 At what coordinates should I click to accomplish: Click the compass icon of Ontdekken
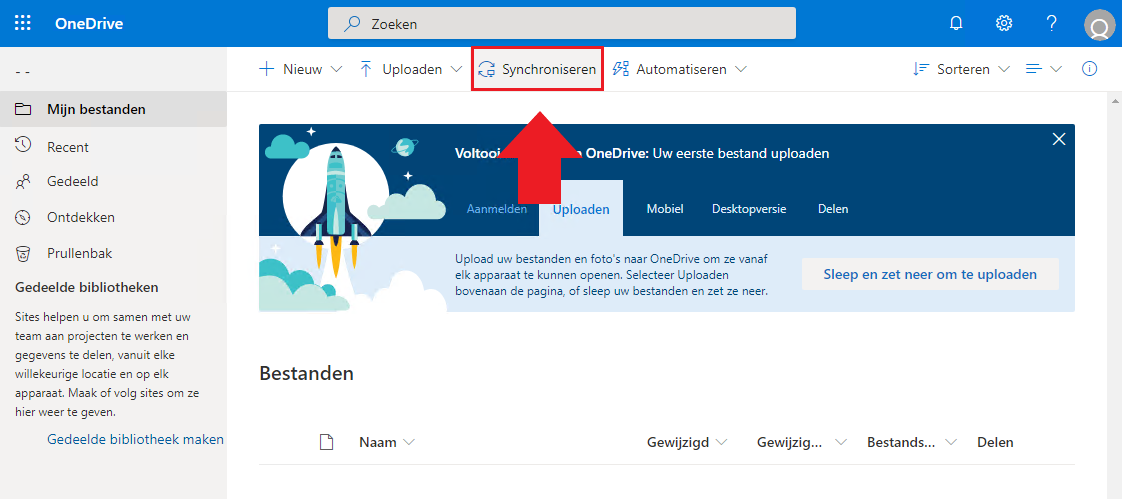pos(23,217)
